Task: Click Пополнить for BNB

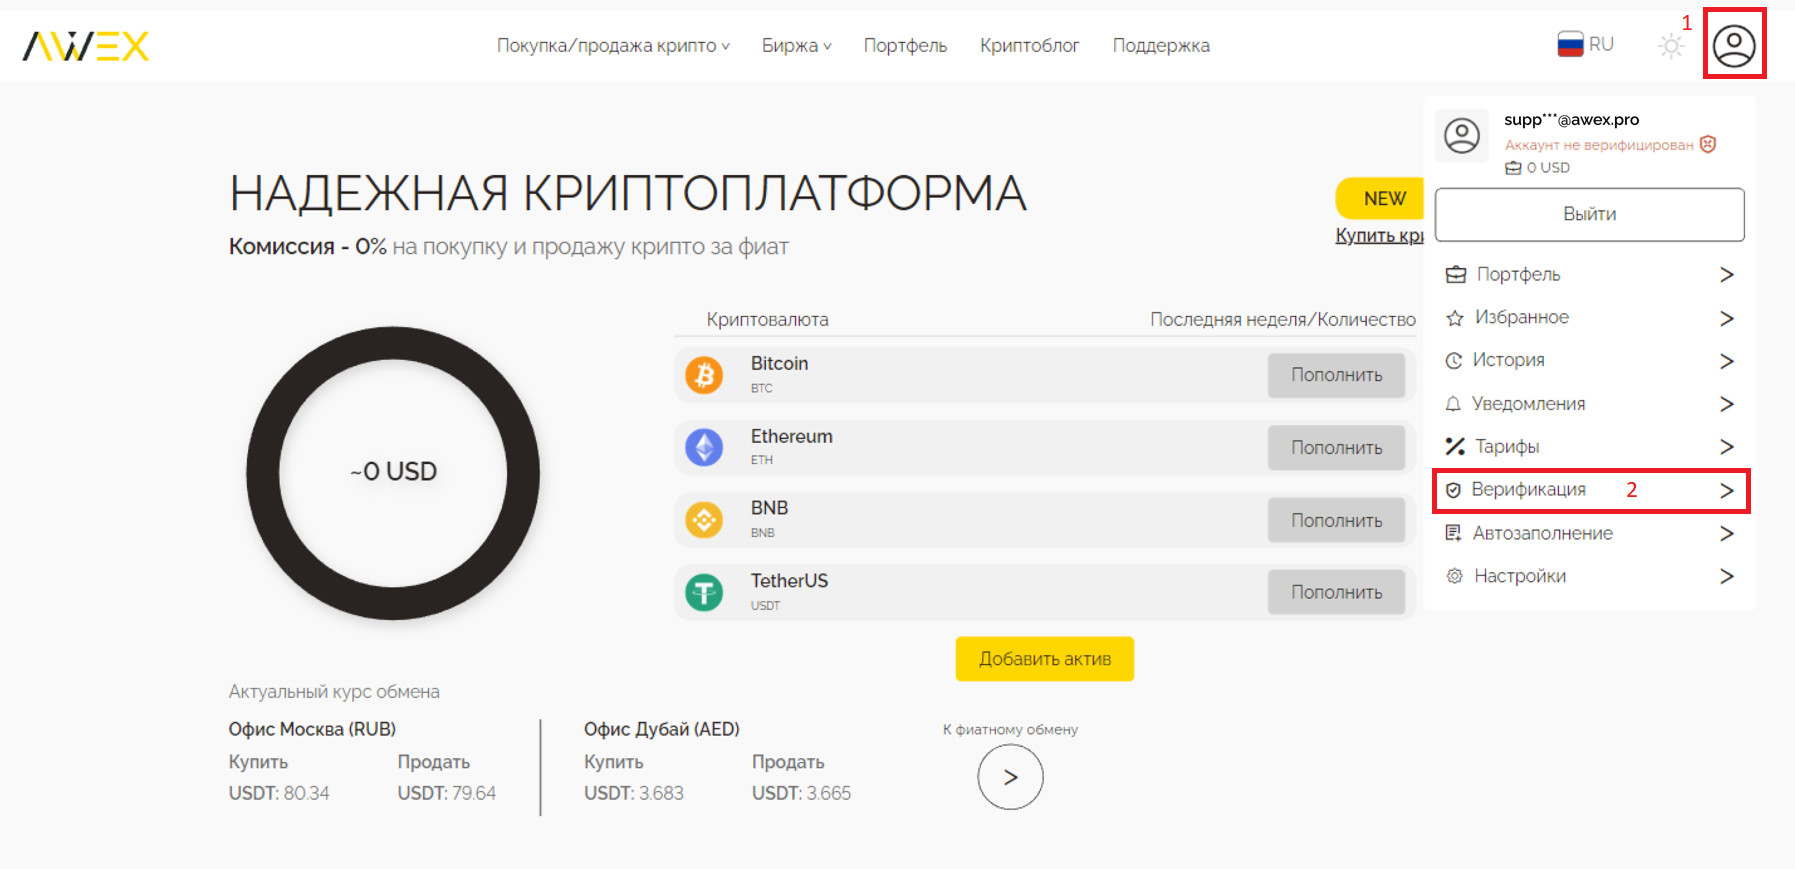Action: pos(1336,521)
